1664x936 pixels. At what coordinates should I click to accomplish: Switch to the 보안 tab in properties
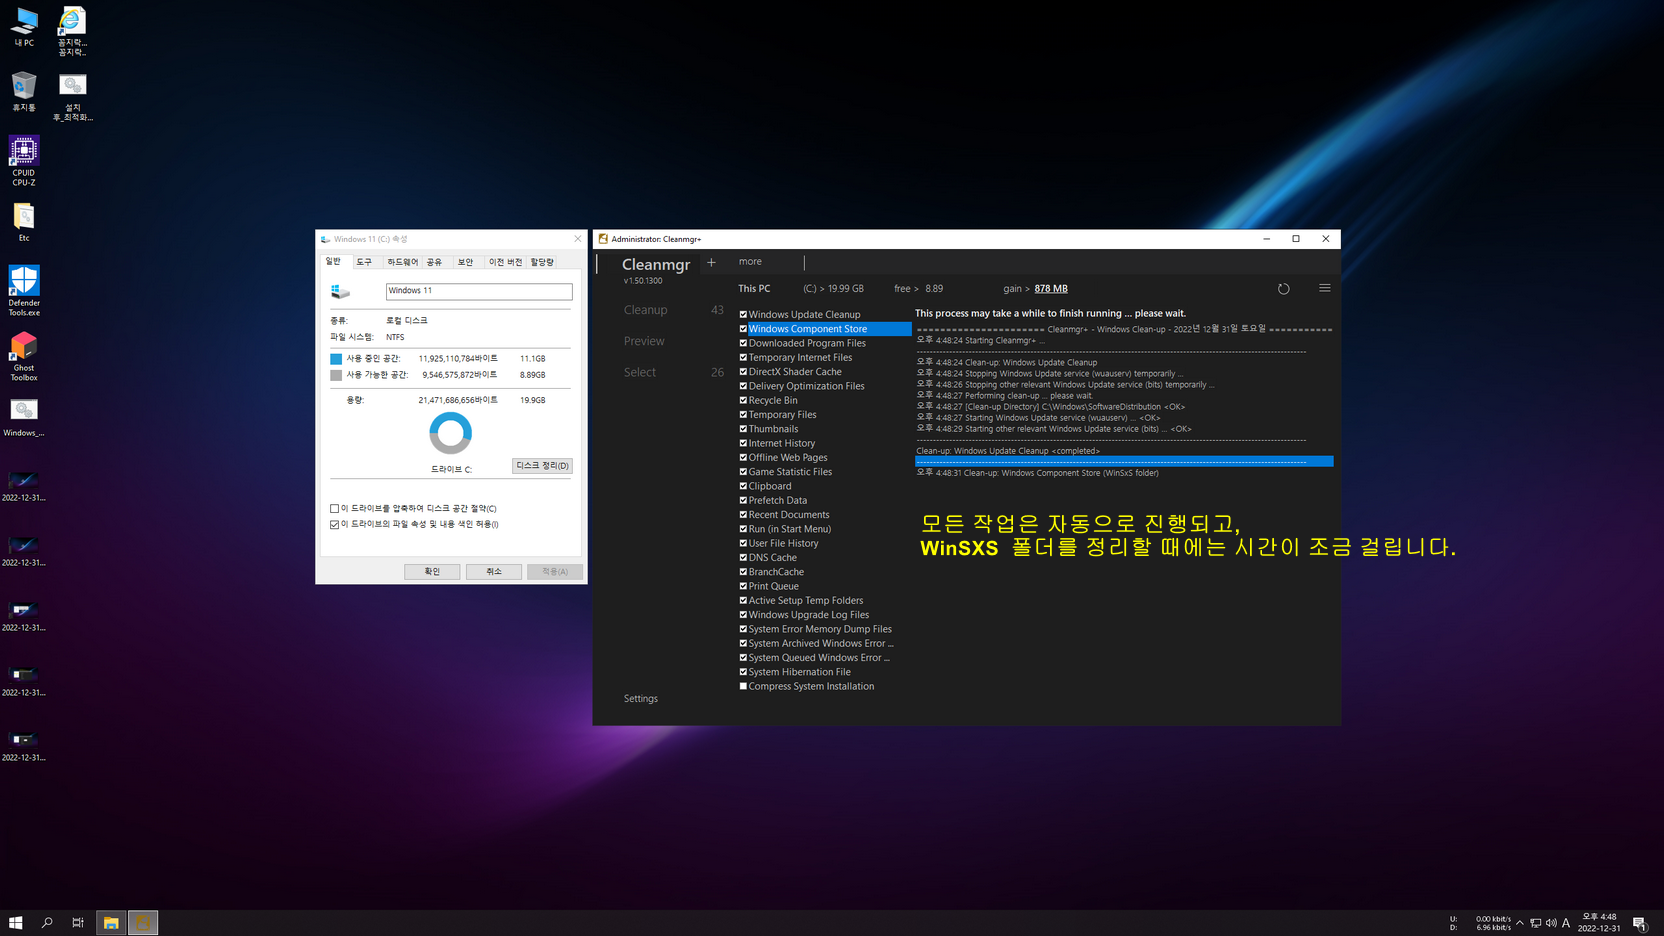pyautogui.click(x=465, y=262)
